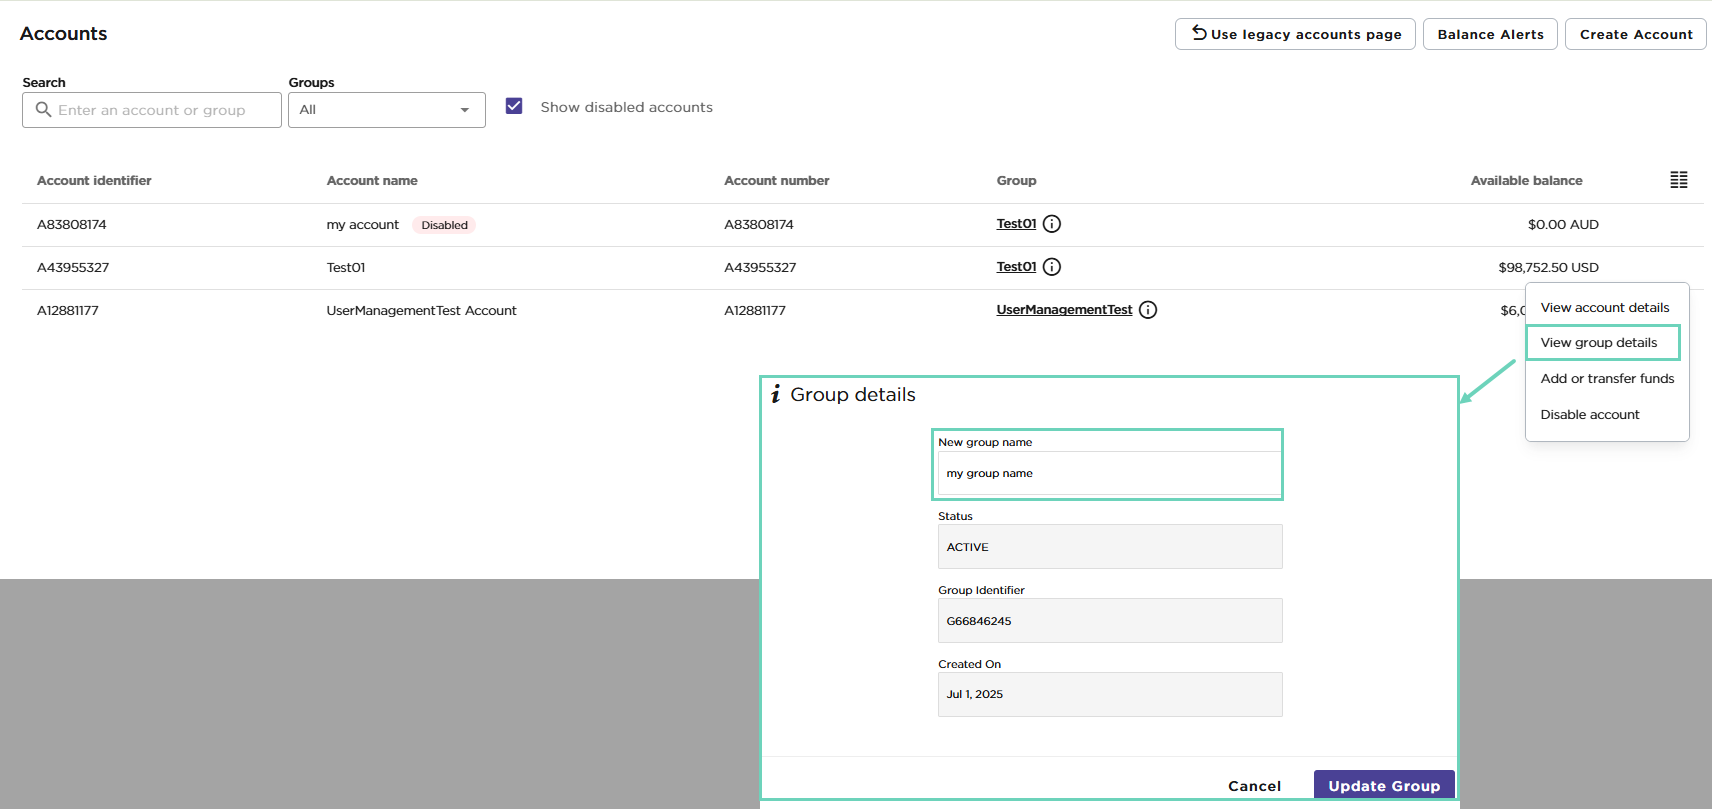Uncheck Show disabled accounts checkbox
Viewport: 1712px width, 809px height.
[514, 106]
